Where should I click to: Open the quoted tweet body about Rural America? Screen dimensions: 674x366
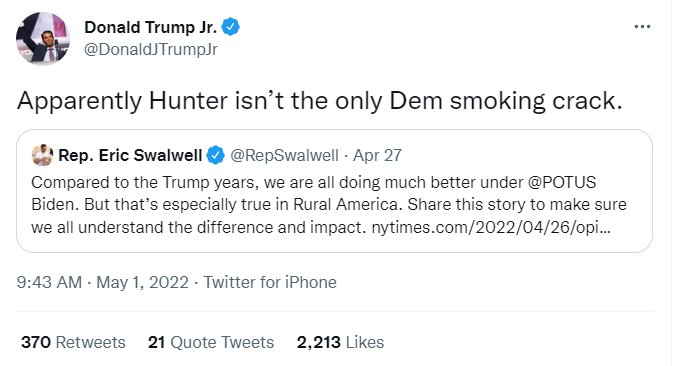tap(329, 205)
